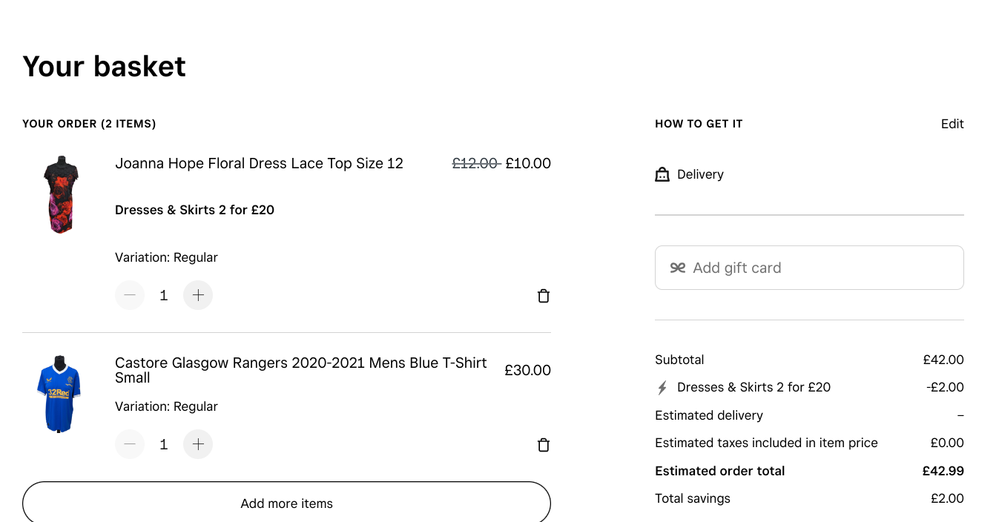This screenshot has width=999, height=522.
Task: Click the Estimated order total amount
Action: click(x=942, y=471)
